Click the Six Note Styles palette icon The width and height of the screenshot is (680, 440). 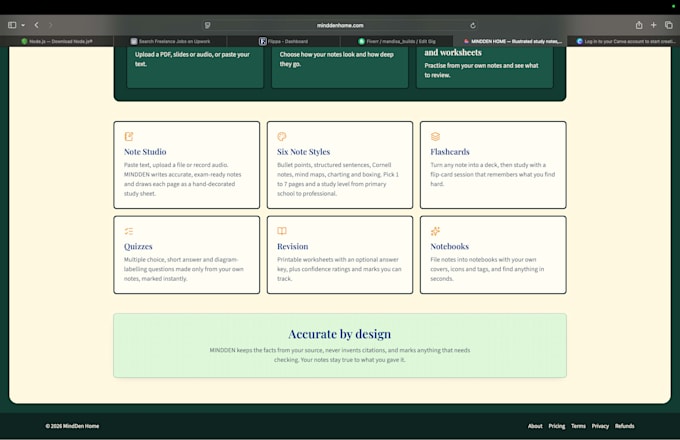(282, 137)
